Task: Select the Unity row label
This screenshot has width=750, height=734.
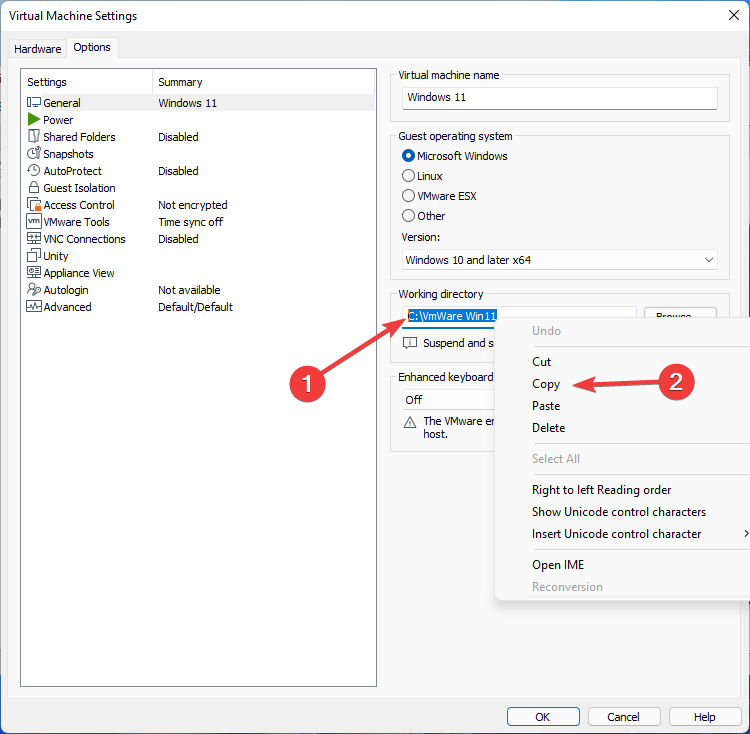Action: (56, 256)
